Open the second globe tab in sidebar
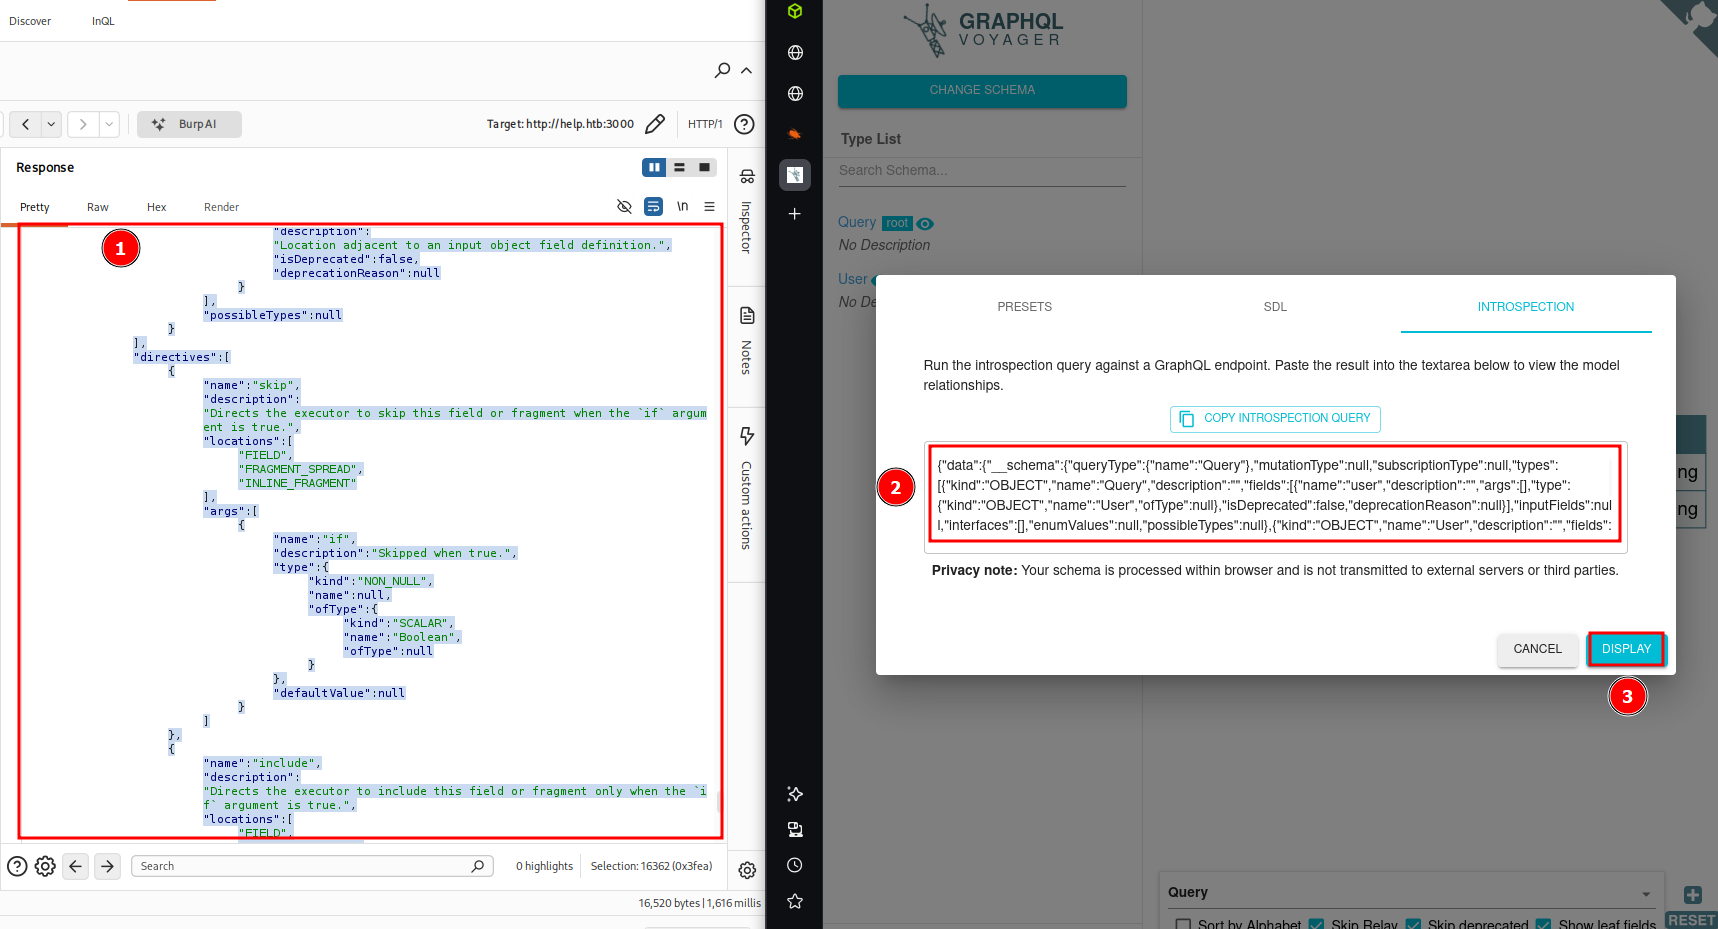The image size is (1718, 929). (795, 93)
